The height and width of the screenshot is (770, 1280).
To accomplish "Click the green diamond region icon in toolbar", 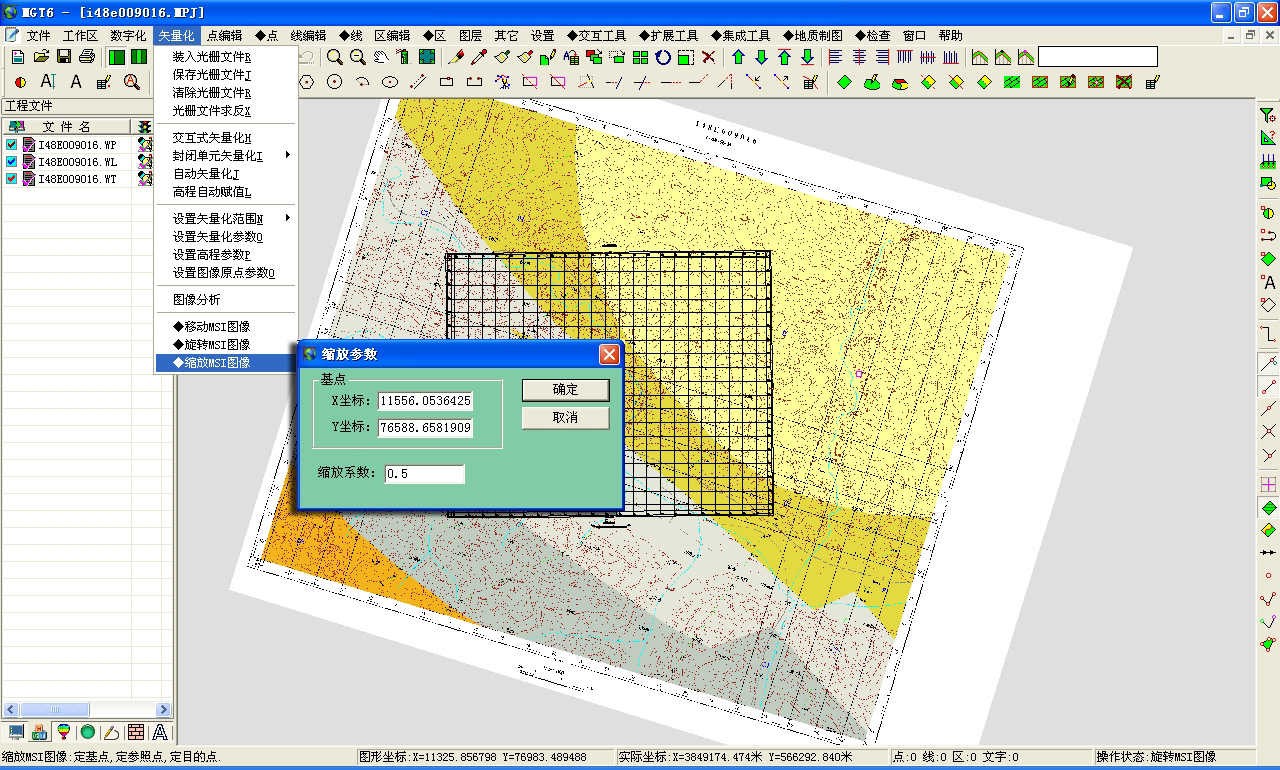I will 844,82.
